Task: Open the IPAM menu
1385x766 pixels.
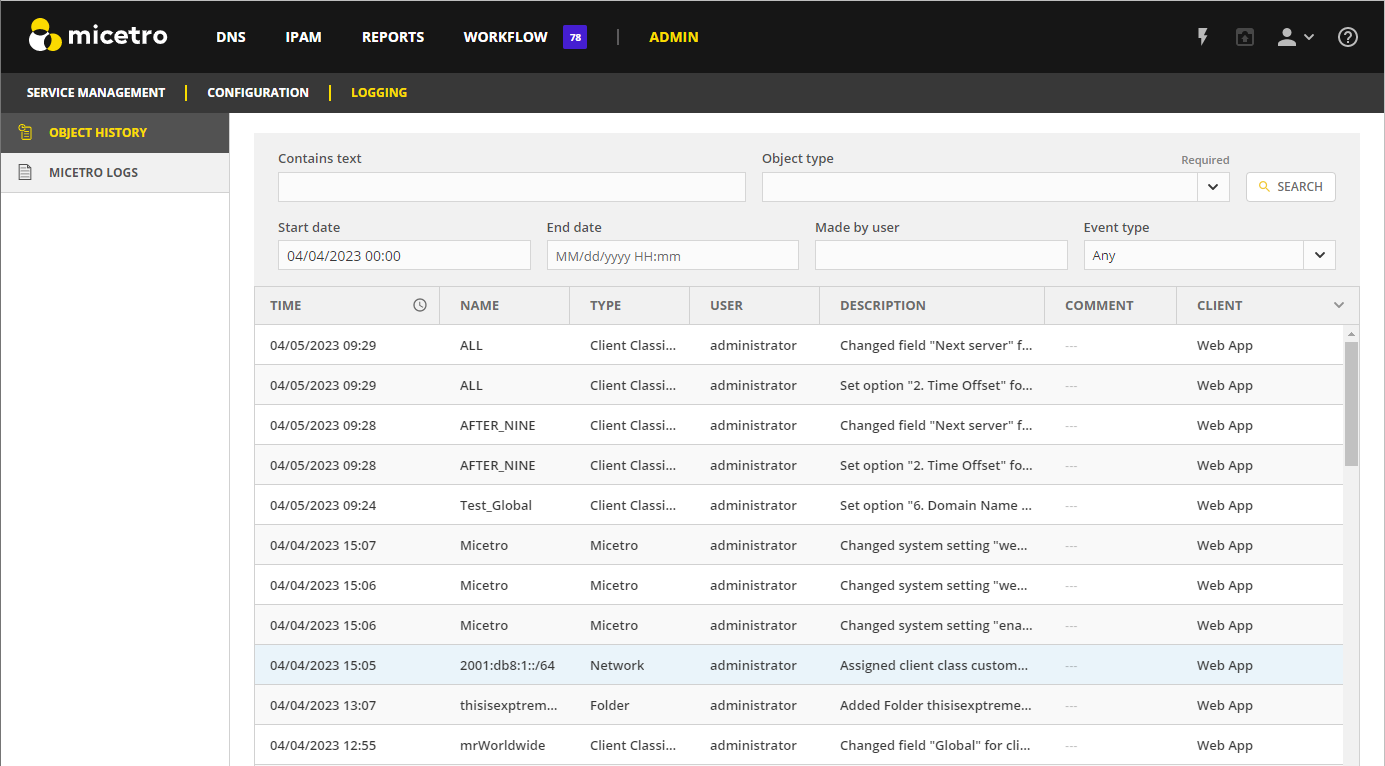Action: pyautogui.click(x=303, y=37)
